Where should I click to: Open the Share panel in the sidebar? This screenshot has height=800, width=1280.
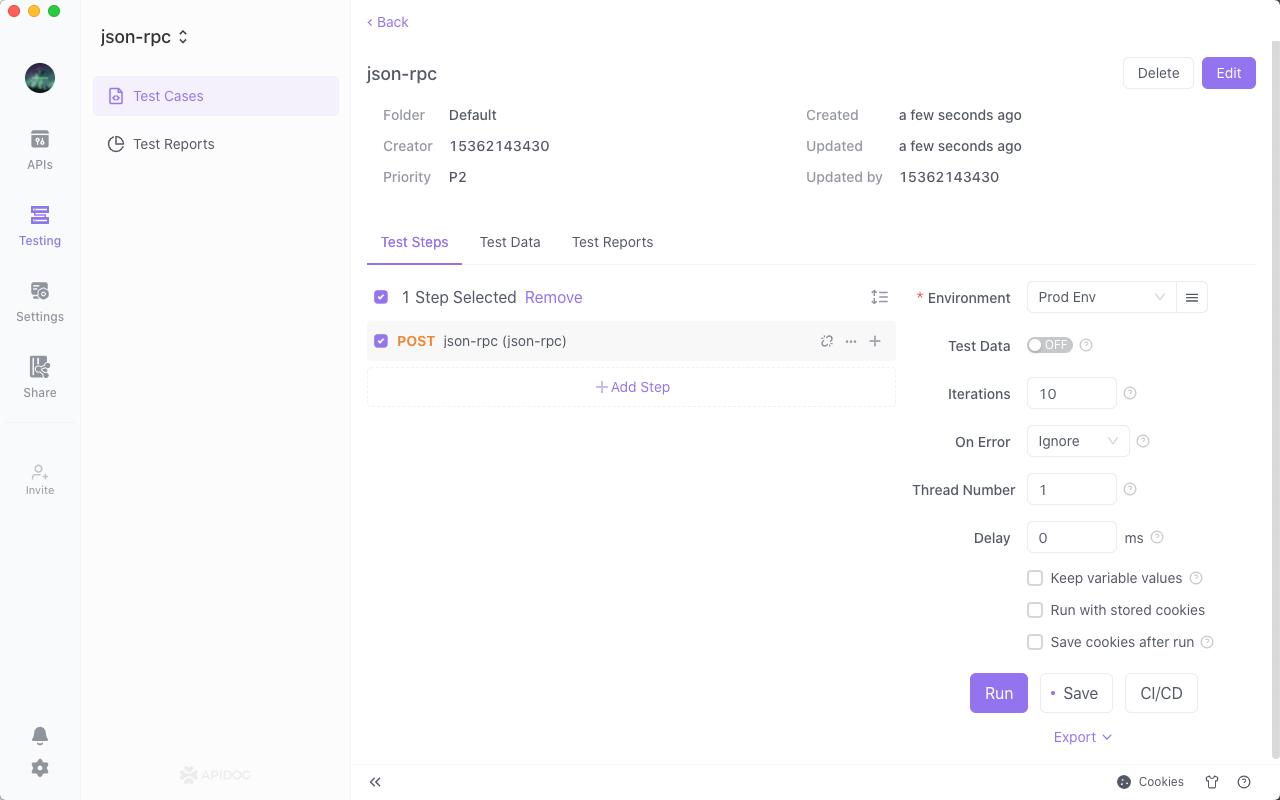point(39,377)
